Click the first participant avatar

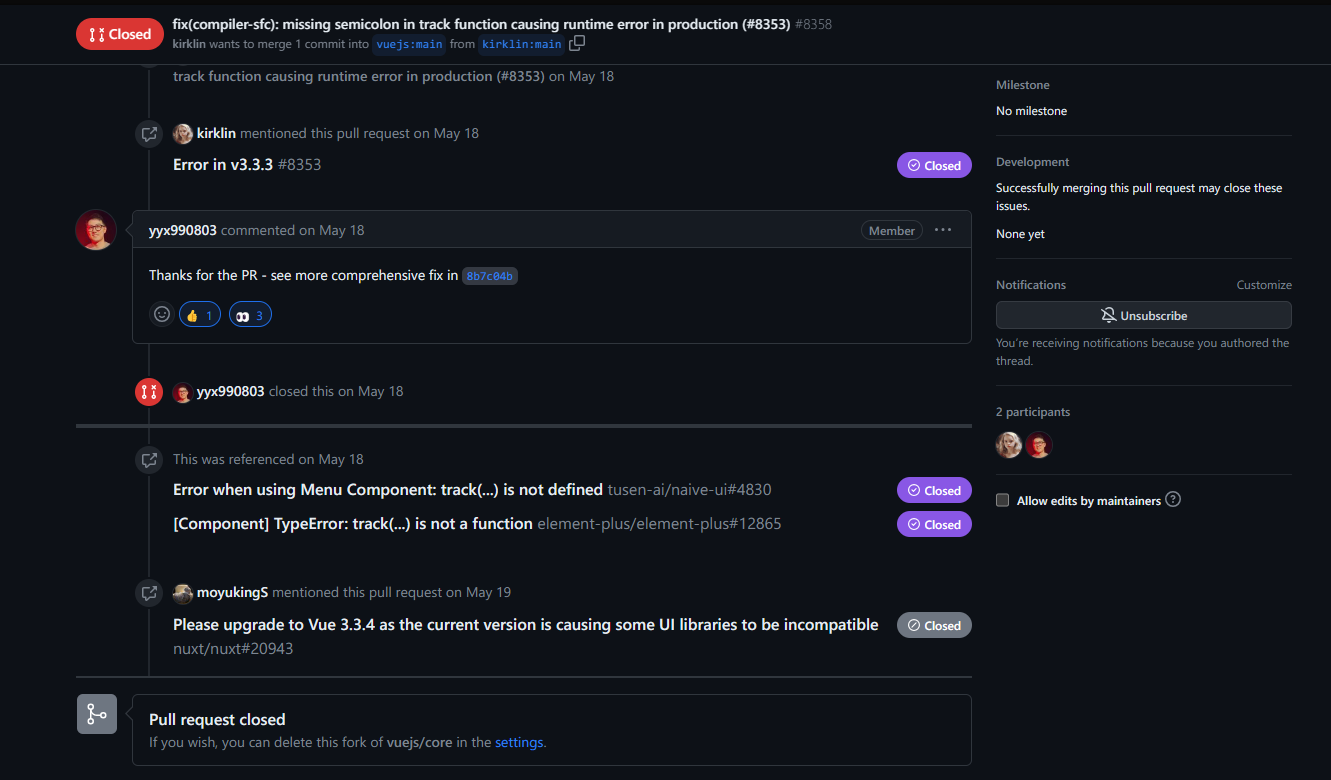[x=1009, y=445]
